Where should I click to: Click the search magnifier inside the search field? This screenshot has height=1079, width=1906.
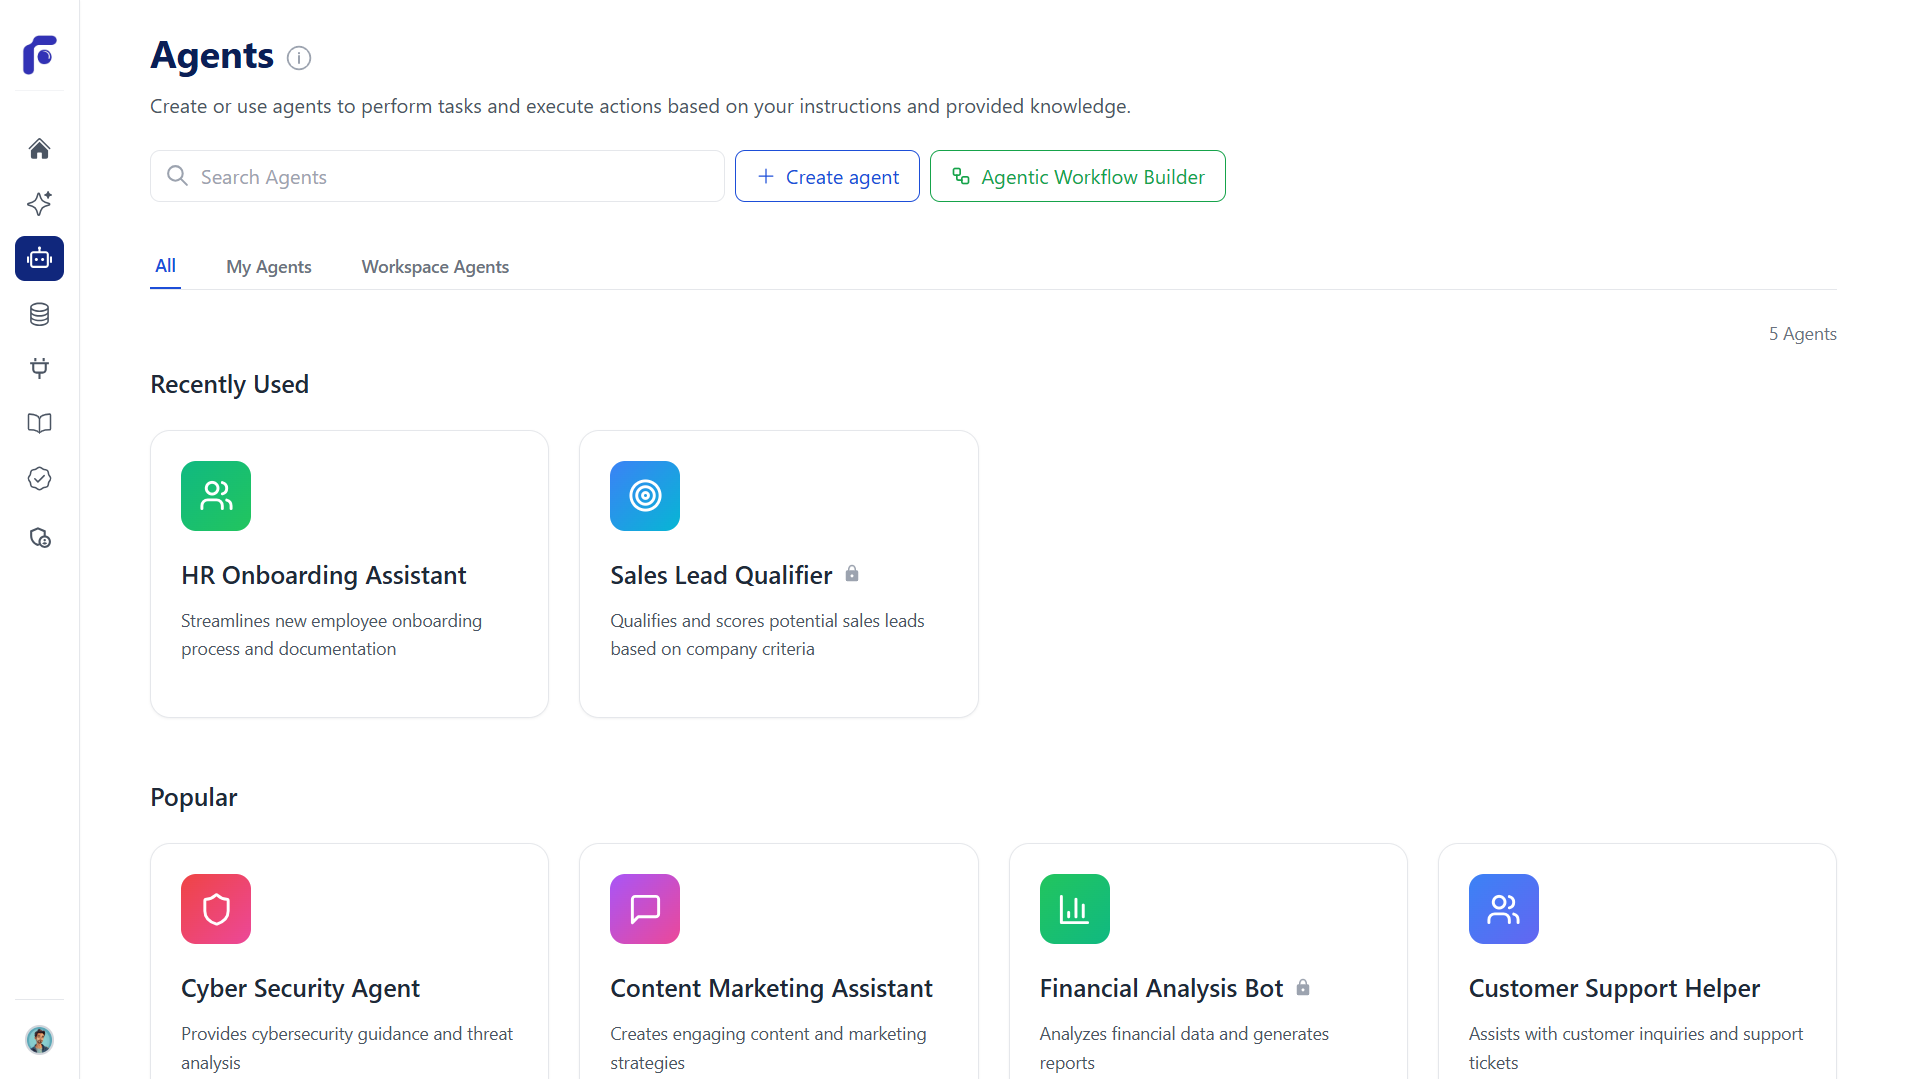[177, 175]
